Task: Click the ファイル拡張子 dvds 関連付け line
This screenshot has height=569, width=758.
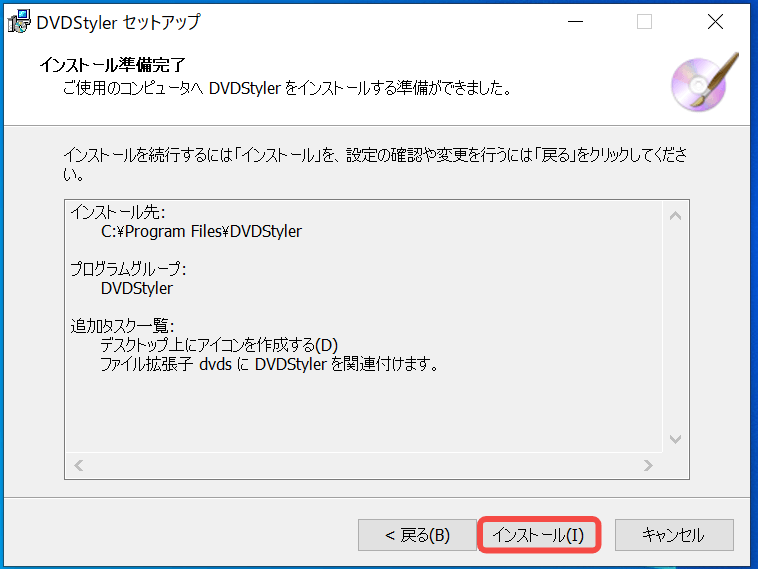Action: [269, 364]
